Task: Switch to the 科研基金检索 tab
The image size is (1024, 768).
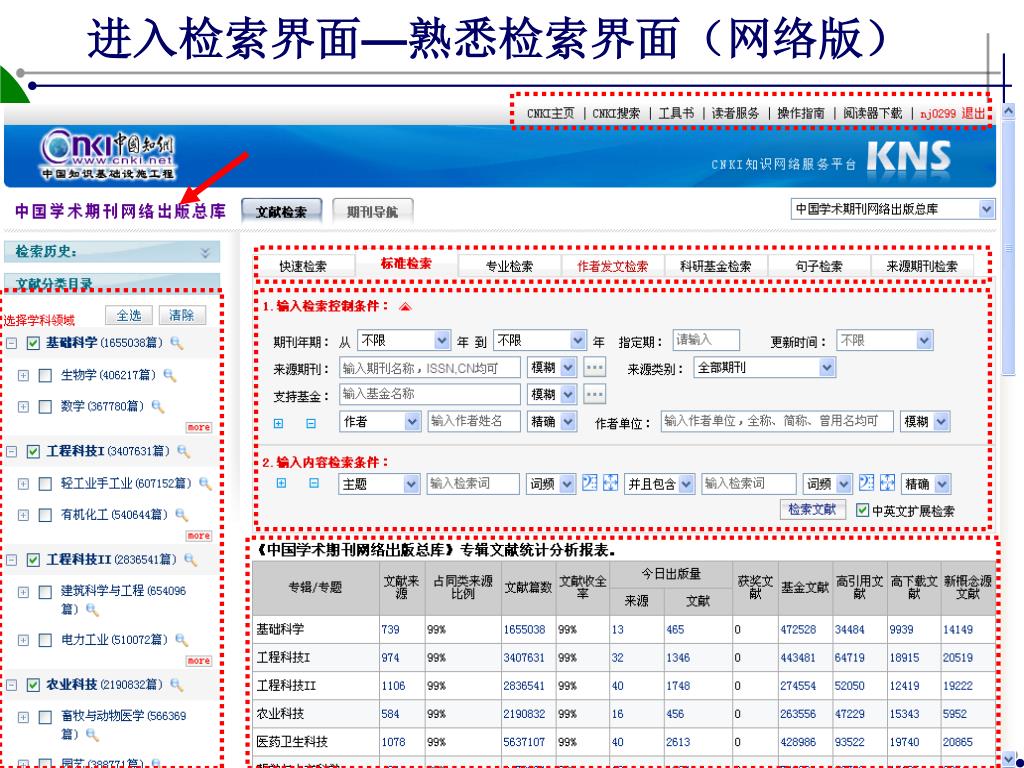Action: click(716, 266)
